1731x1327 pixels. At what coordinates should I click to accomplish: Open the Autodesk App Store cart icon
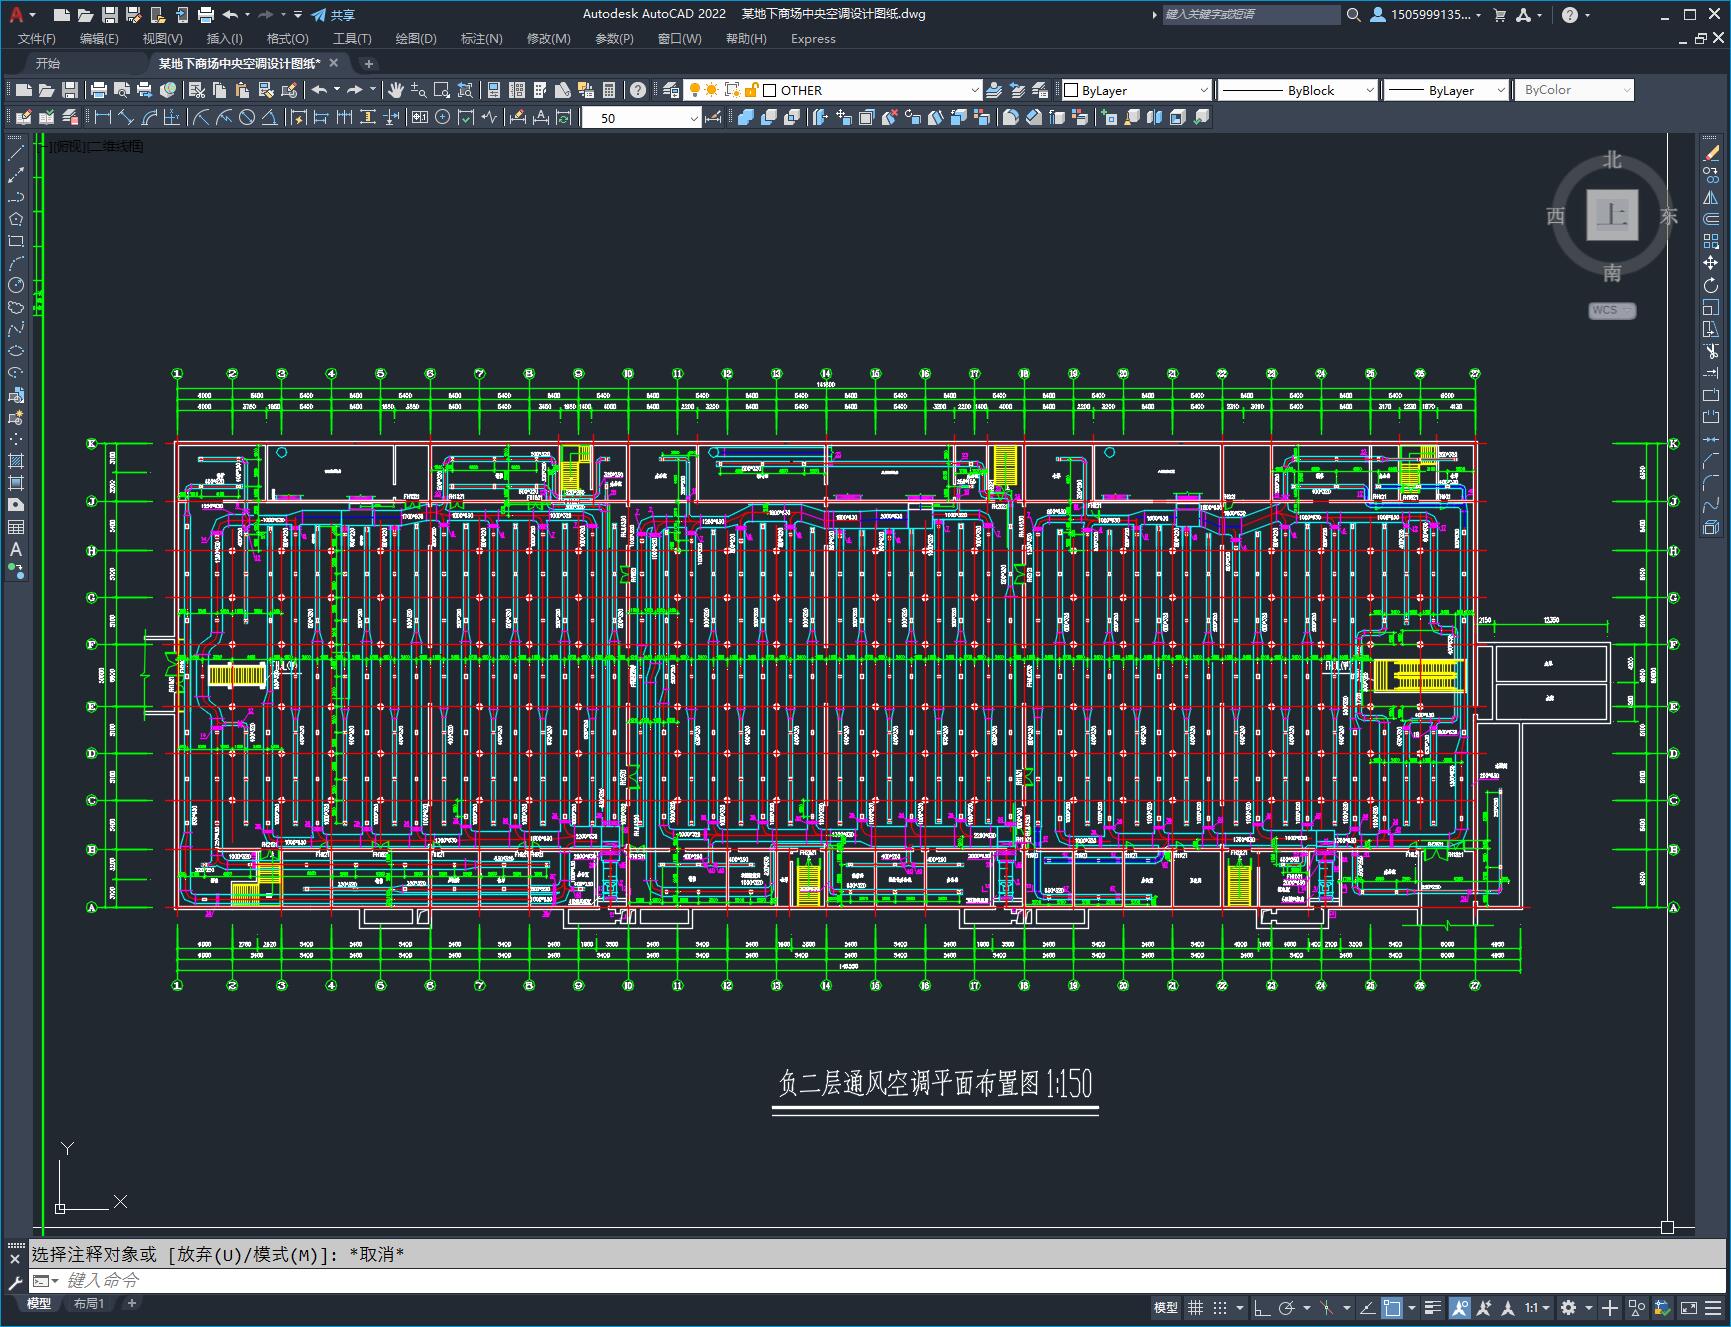[1499, 15]
